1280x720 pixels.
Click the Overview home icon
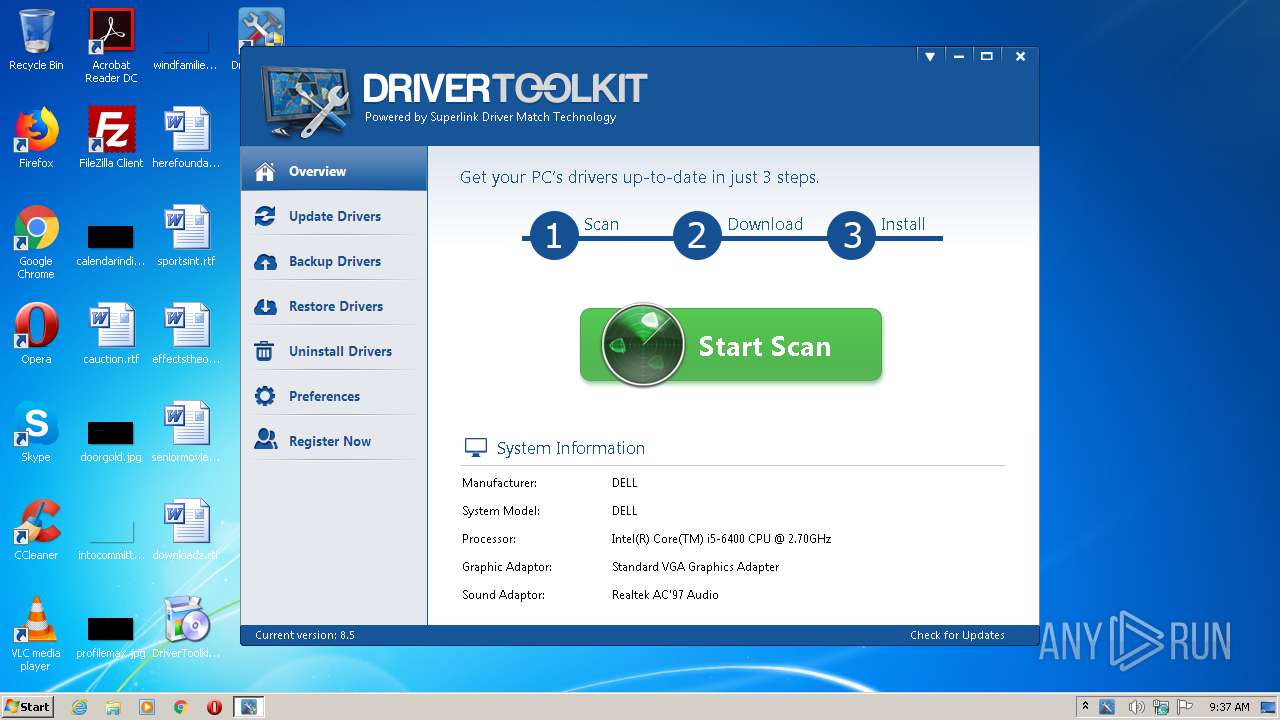[265, 171]
